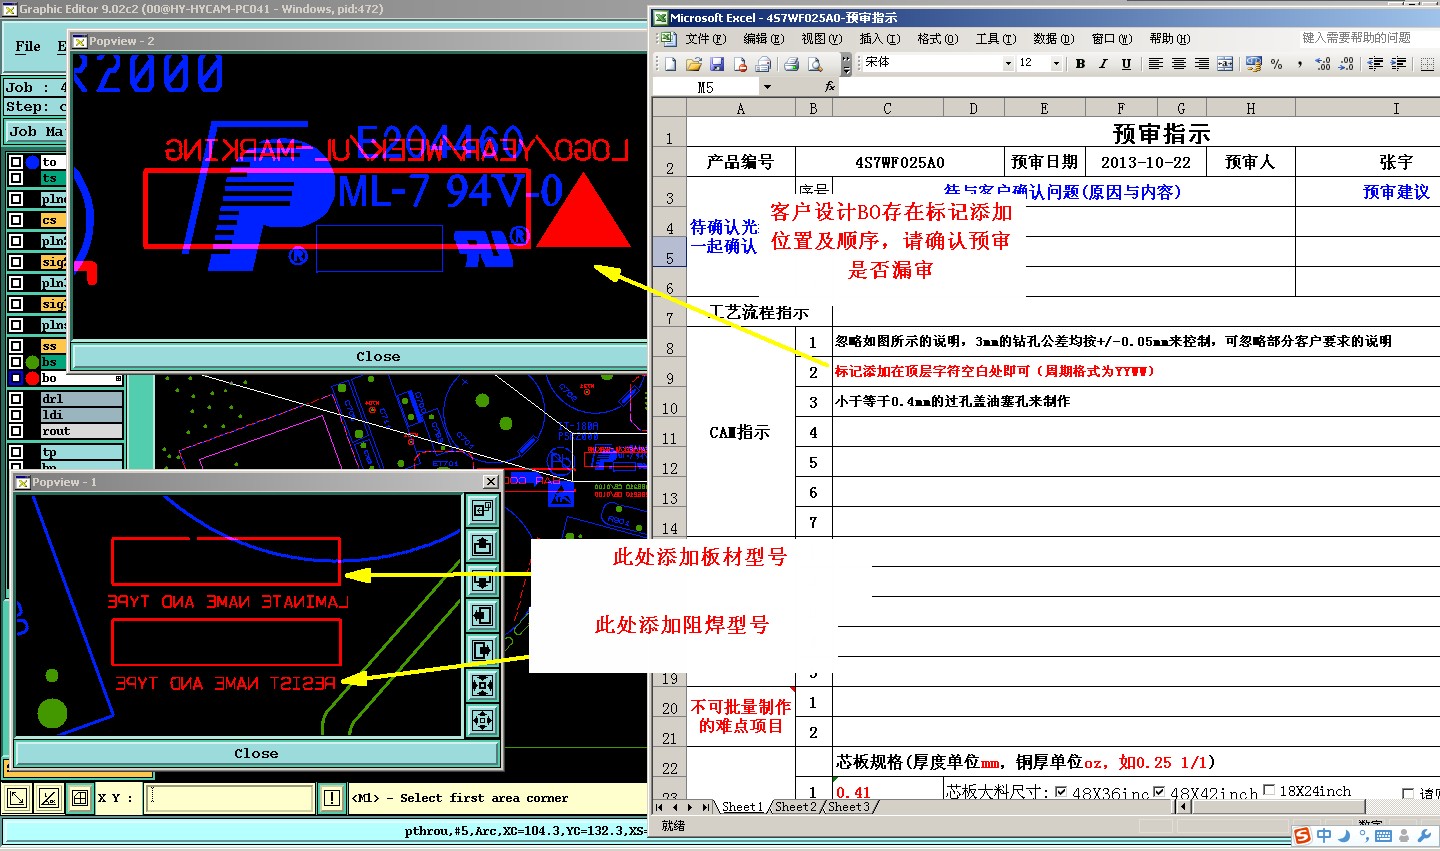Click the red color dot of 'bo' layer
This screenshot has width=1440, height=851.
click(32, 378)
